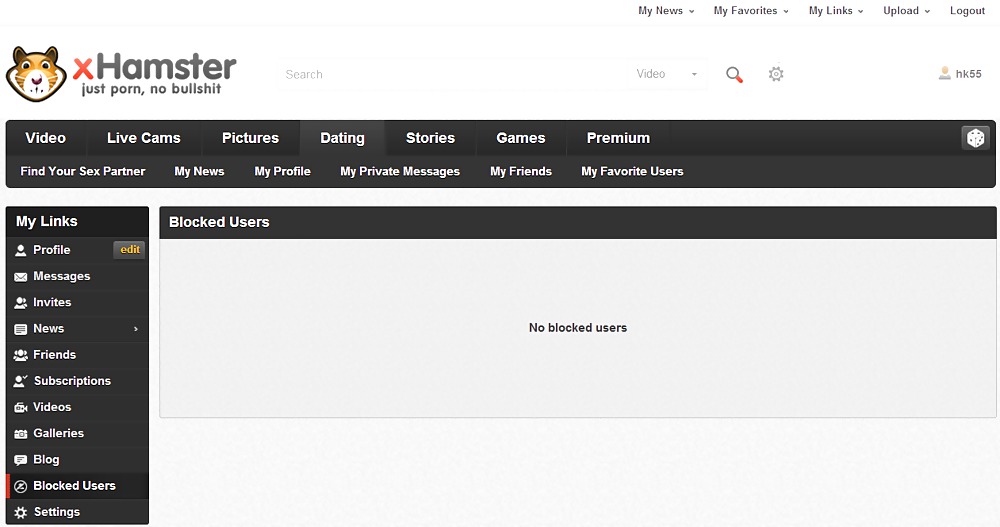The height and width of the screenshot is (527, 1000).
Task: Switch to the Stories tab
Action: (430, 138)
